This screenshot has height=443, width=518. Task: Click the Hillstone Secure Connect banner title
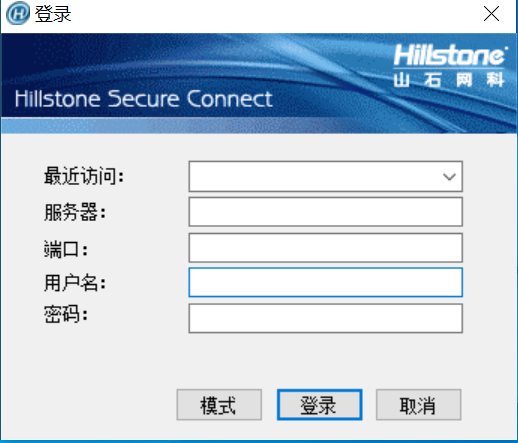pos(144,99)
